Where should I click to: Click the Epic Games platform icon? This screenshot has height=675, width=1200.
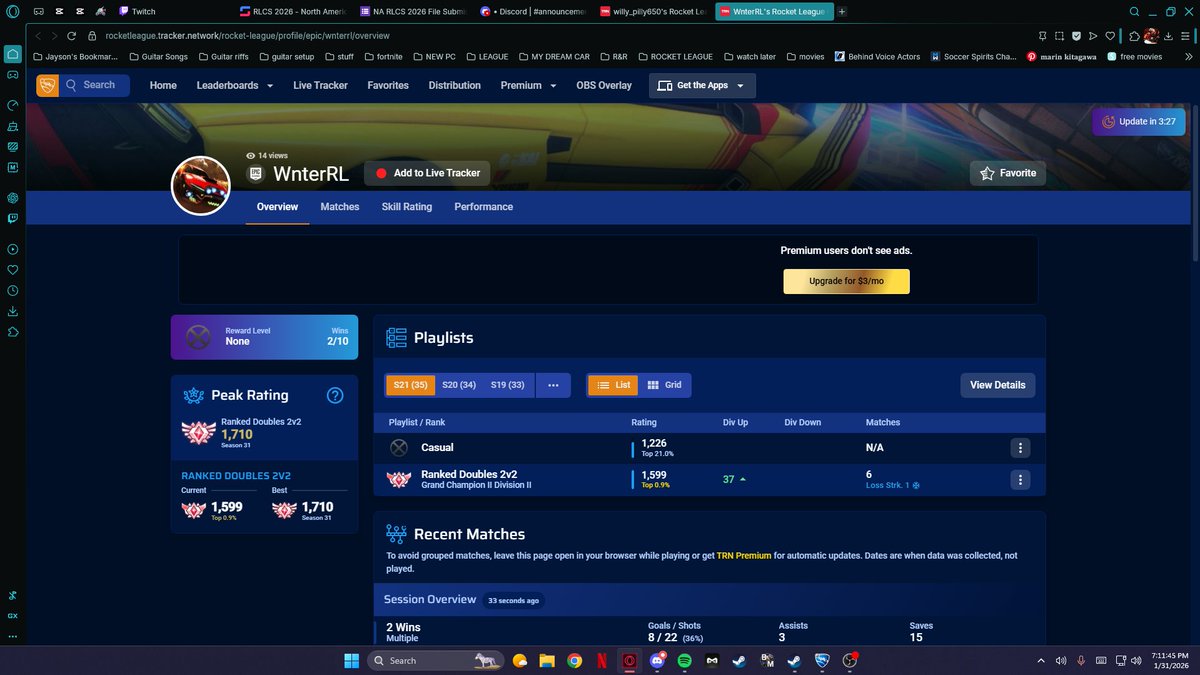pyautogui.click(x=256, y=174)
